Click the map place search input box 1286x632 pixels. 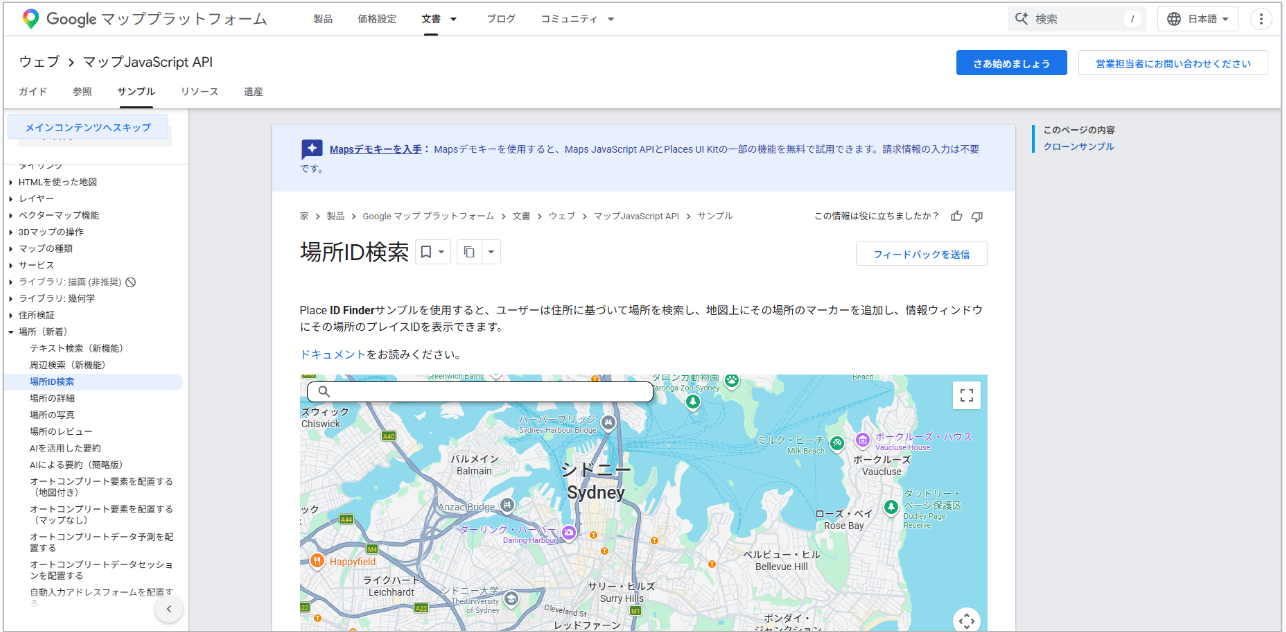480,392
